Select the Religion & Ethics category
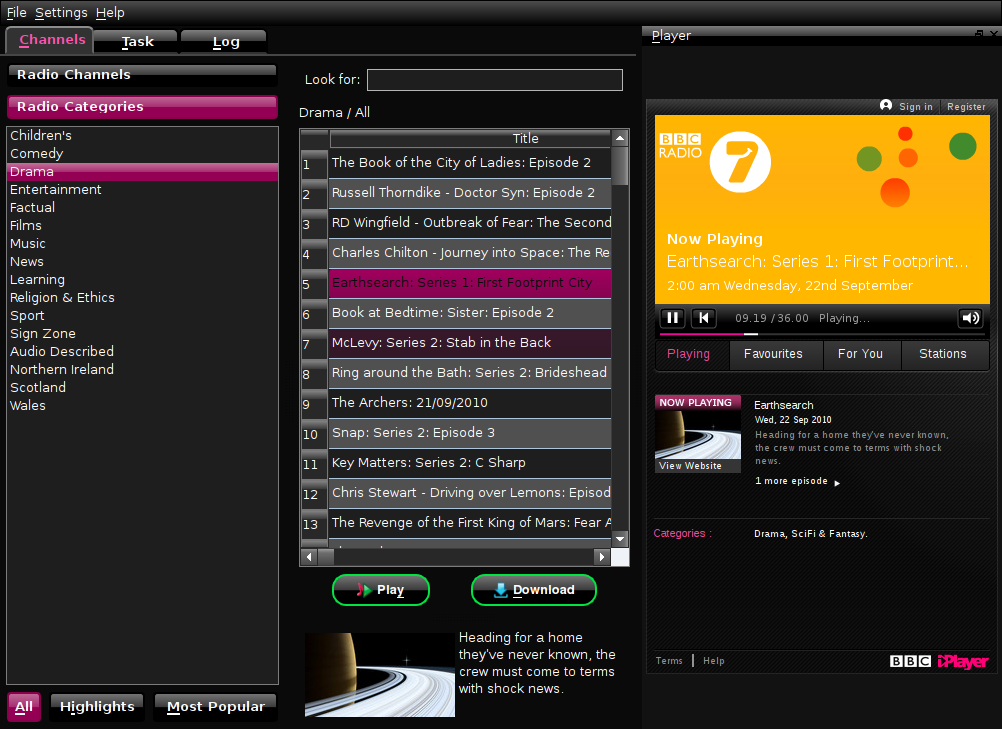Screen dimensions: 1002x729 (x=143, y=298)
